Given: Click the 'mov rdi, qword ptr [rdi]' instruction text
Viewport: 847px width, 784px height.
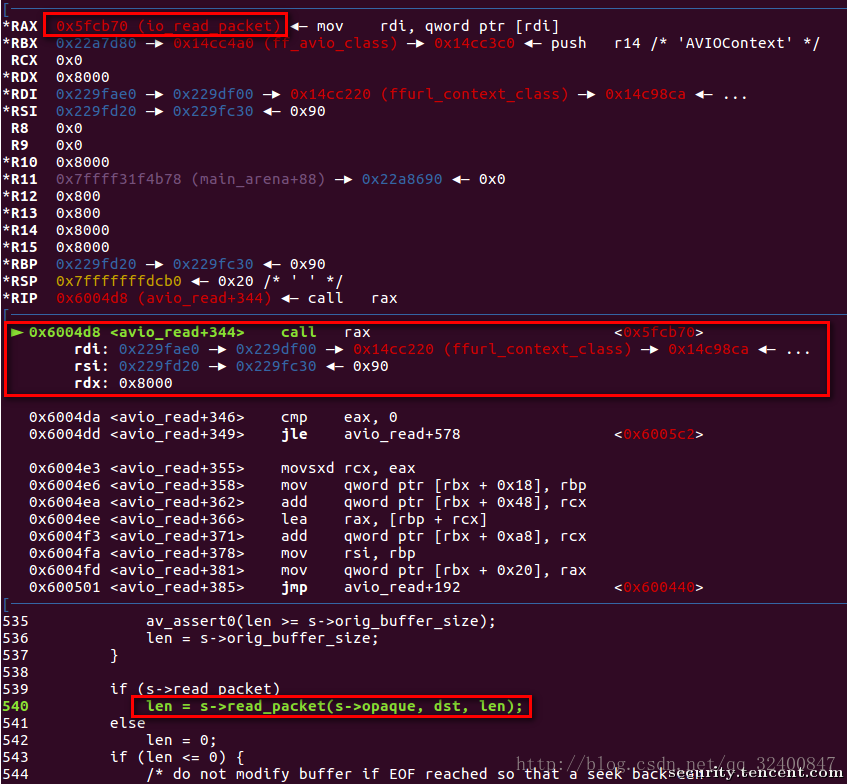Looking at the screenshot, I should click(438, 26).
